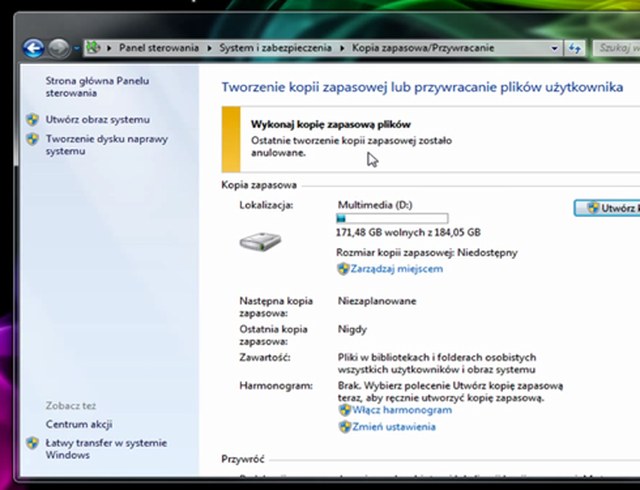The width and height of the screenshot is (640, 490).
Task: Open Łatwy transfer w systemie Windows
Action: 106,449
